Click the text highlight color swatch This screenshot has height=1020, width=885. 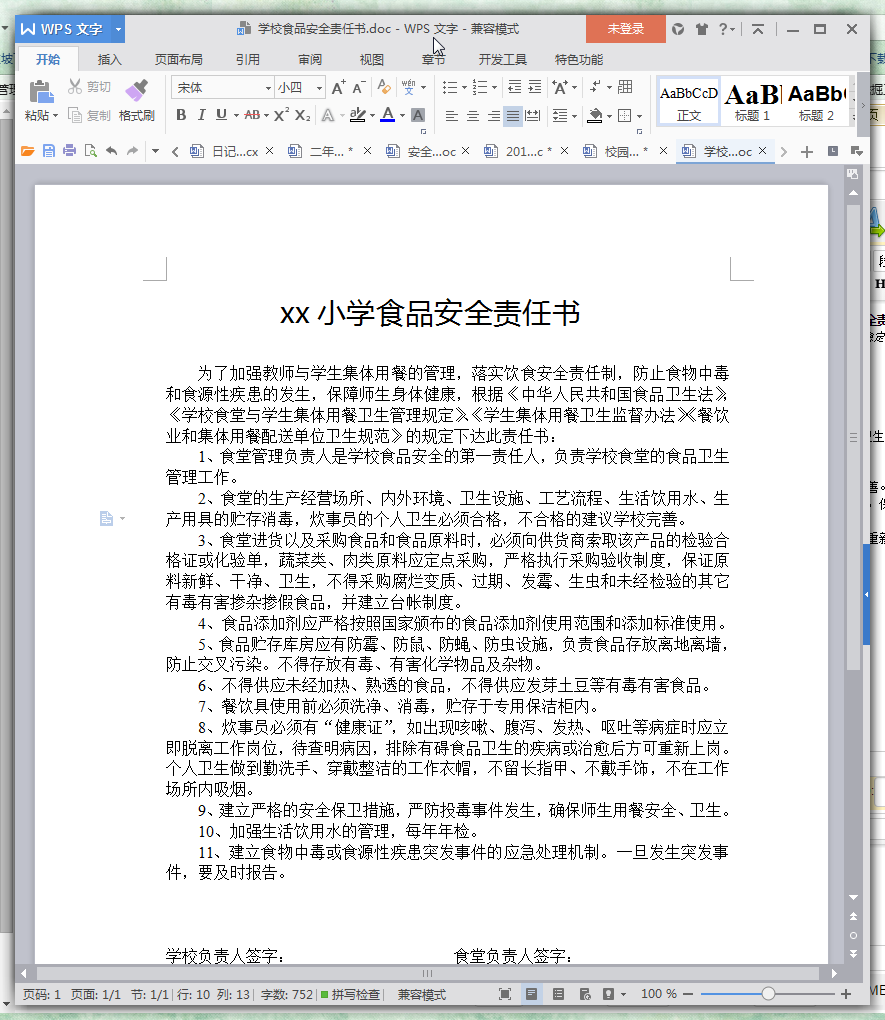pos(357,115)
